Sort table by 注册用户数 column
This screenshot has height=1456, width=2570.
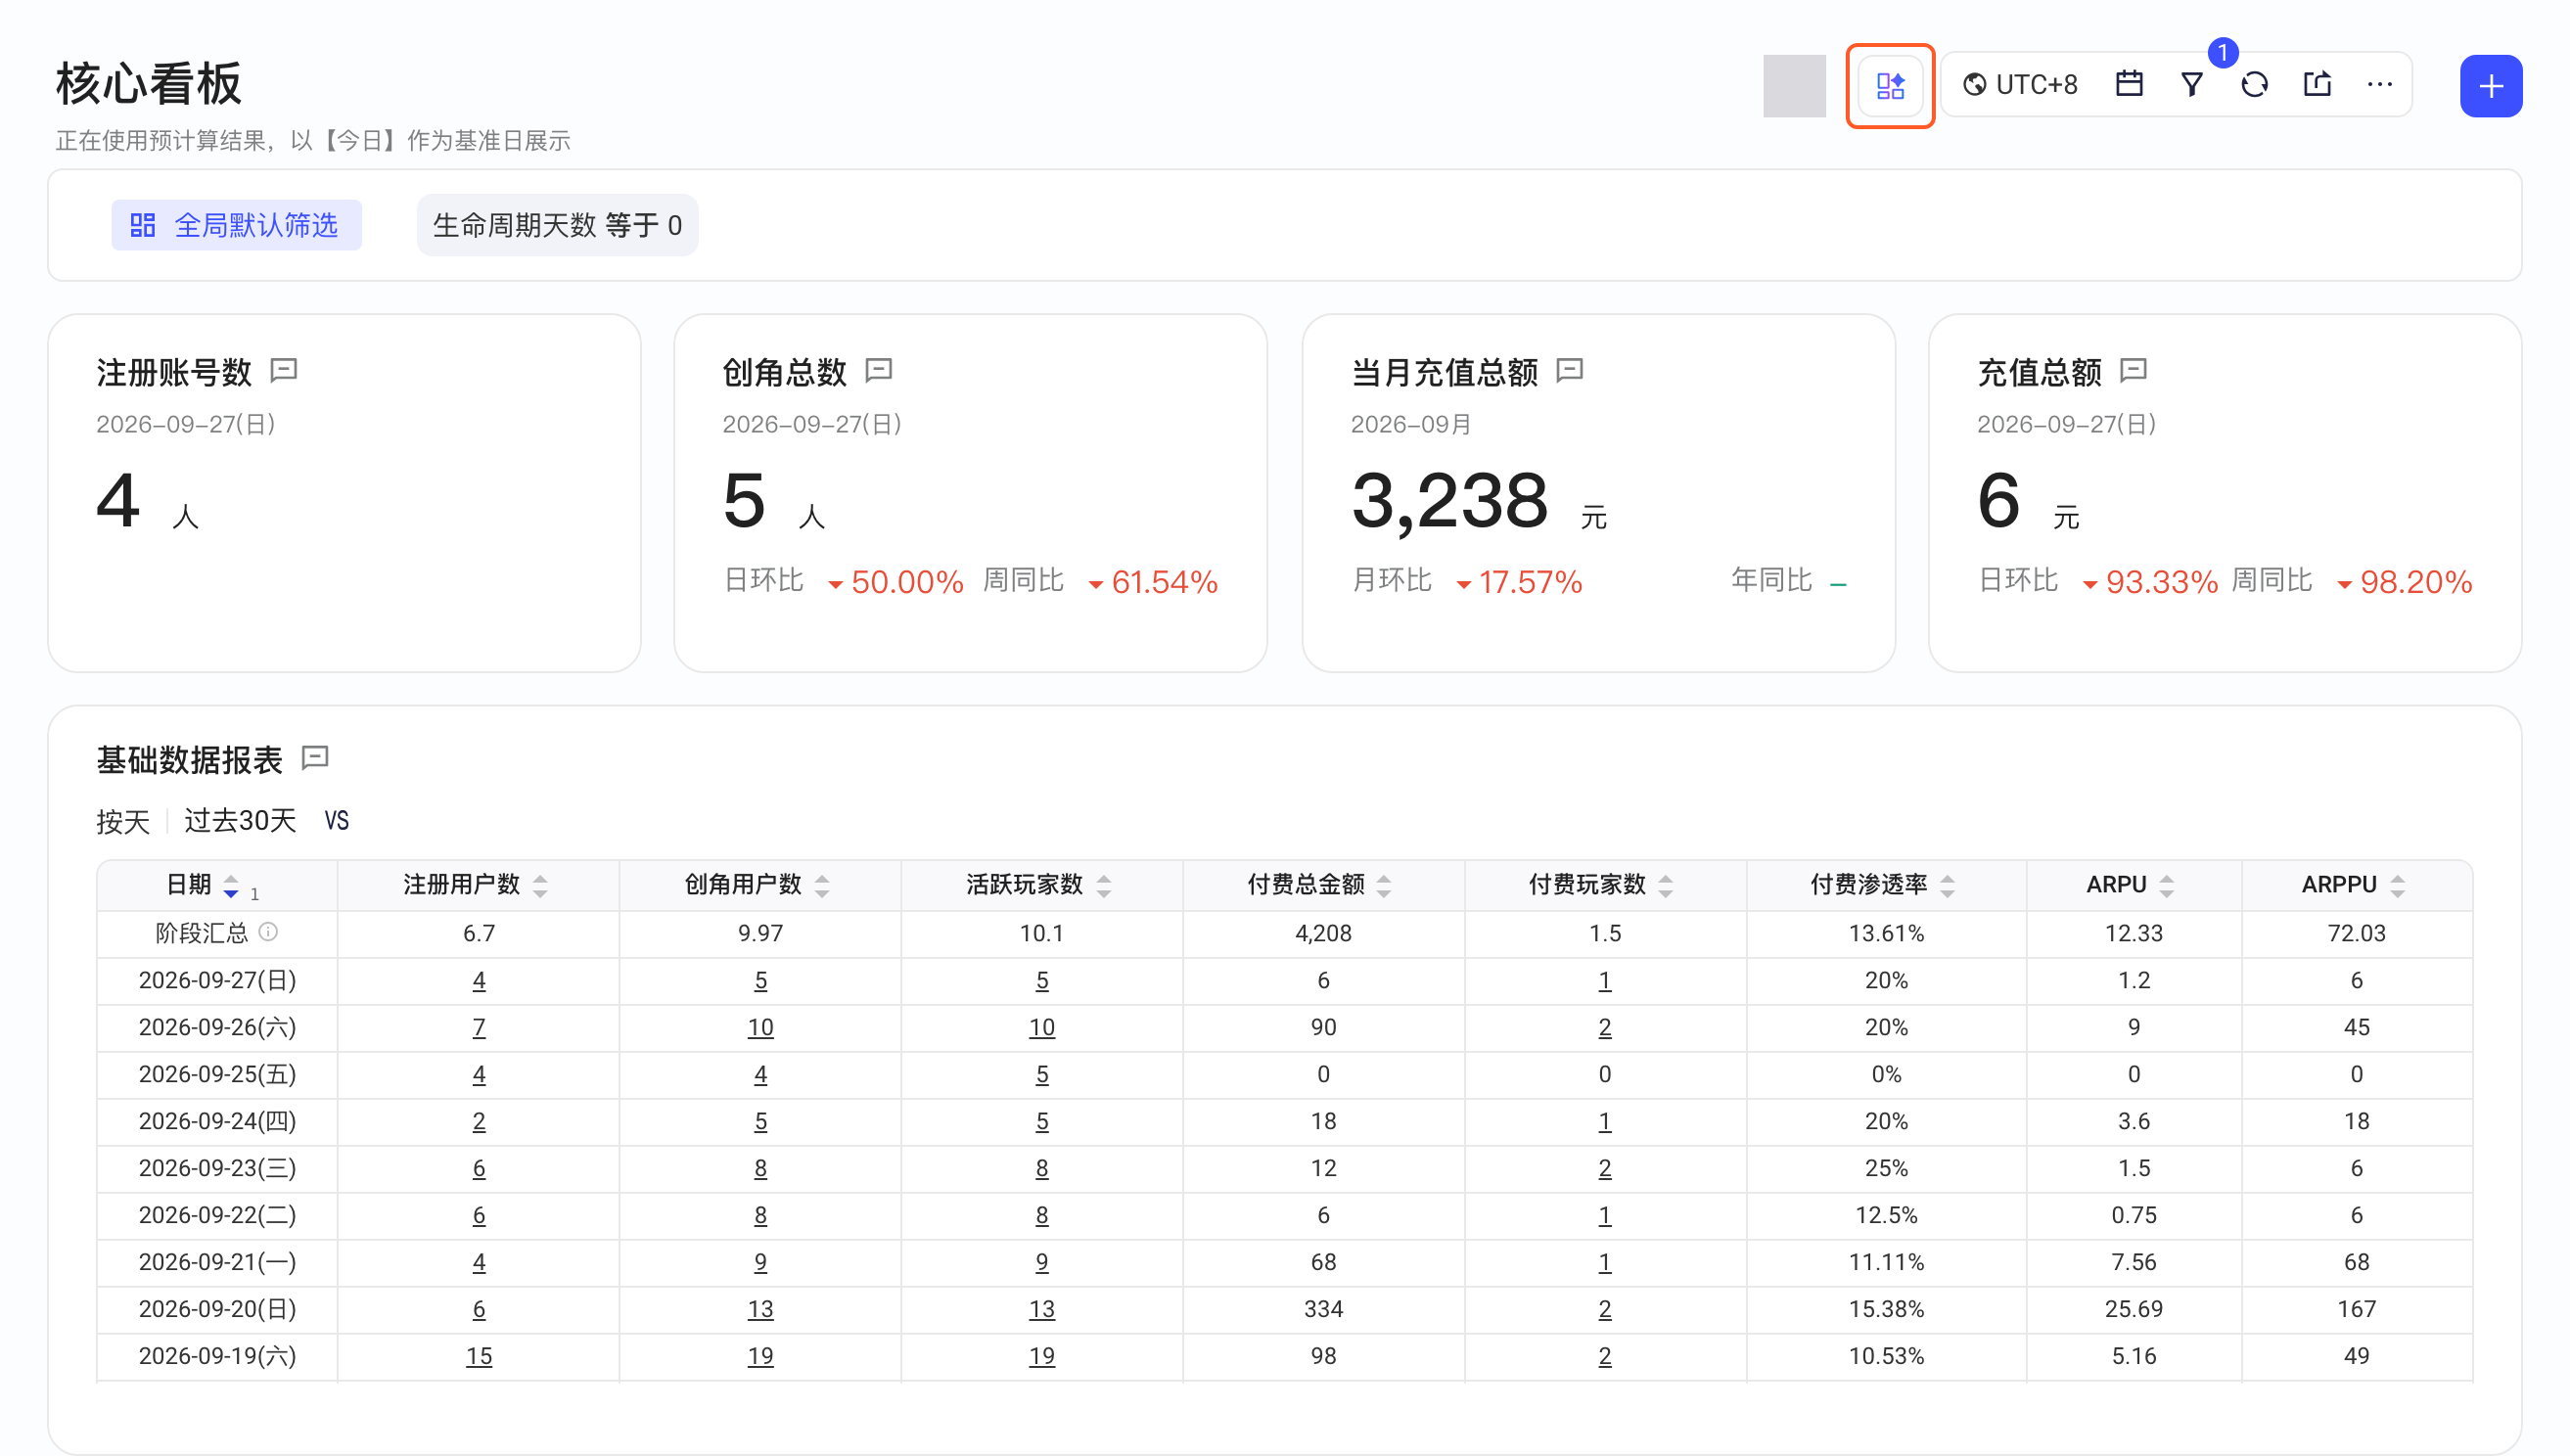[540, 886]
